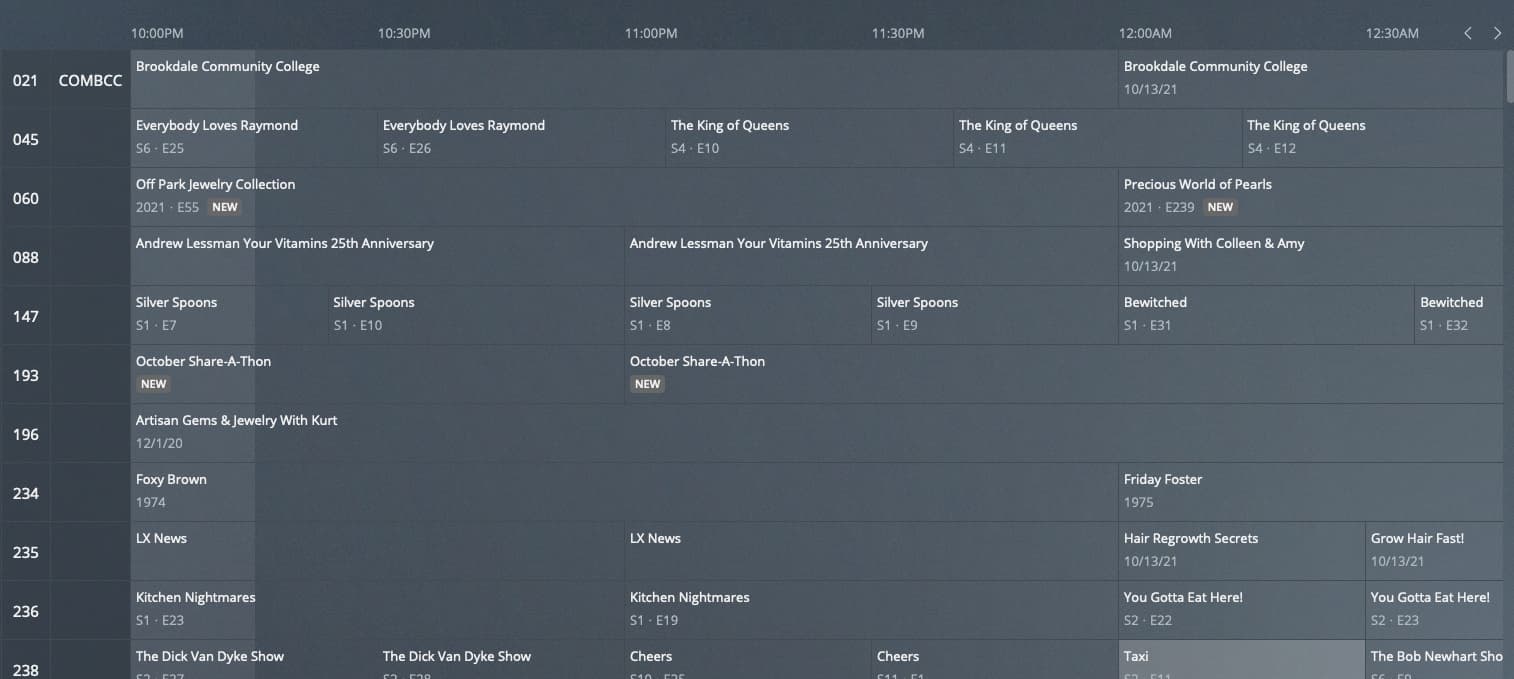Open Shopping With Colleen & Amy
The width and height of the screenshot is (1514, 679).
(1311, 257)
